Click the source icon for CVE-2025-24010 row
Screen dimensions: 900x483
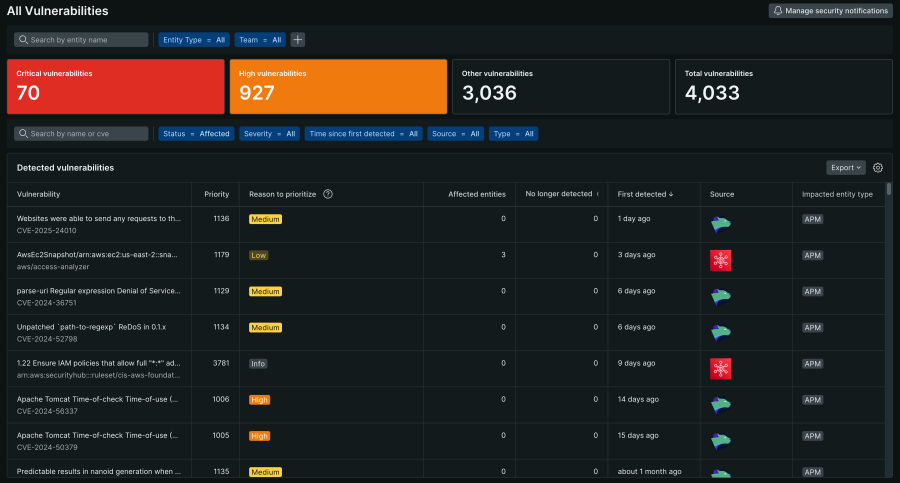(x=721, y=224)
